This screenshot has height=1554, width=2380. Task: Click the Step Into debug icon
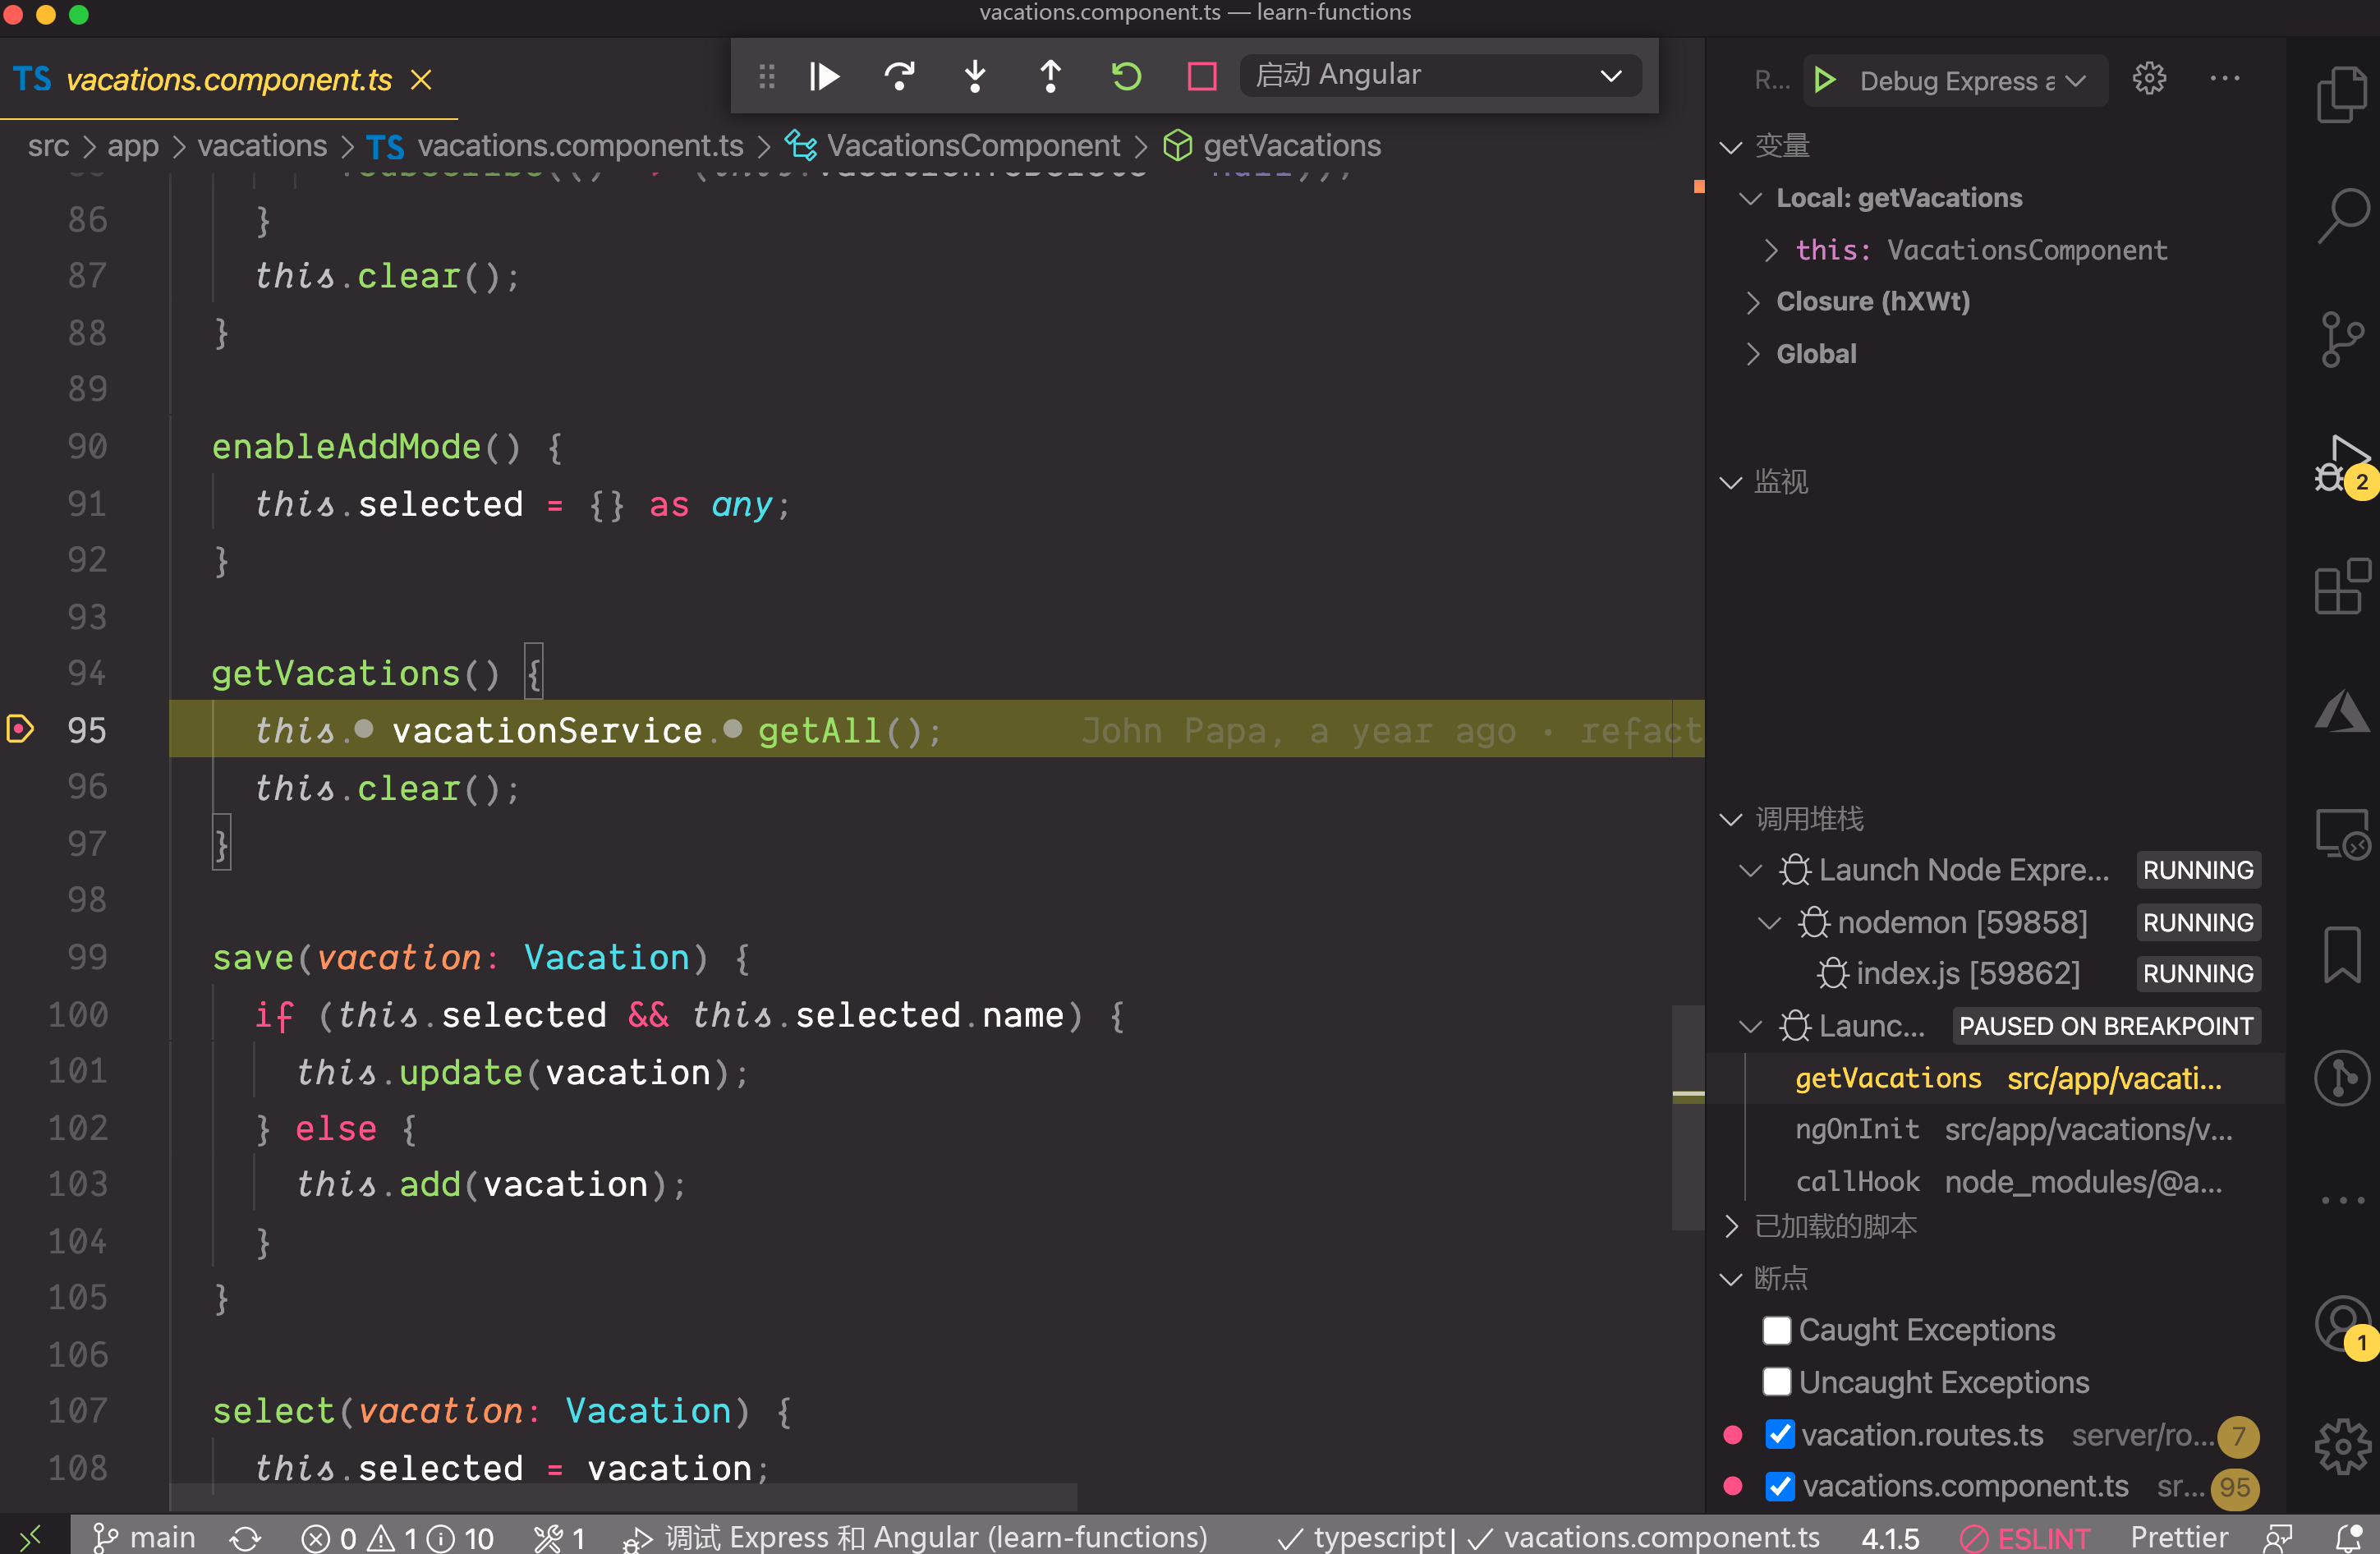tap(975, 76)
